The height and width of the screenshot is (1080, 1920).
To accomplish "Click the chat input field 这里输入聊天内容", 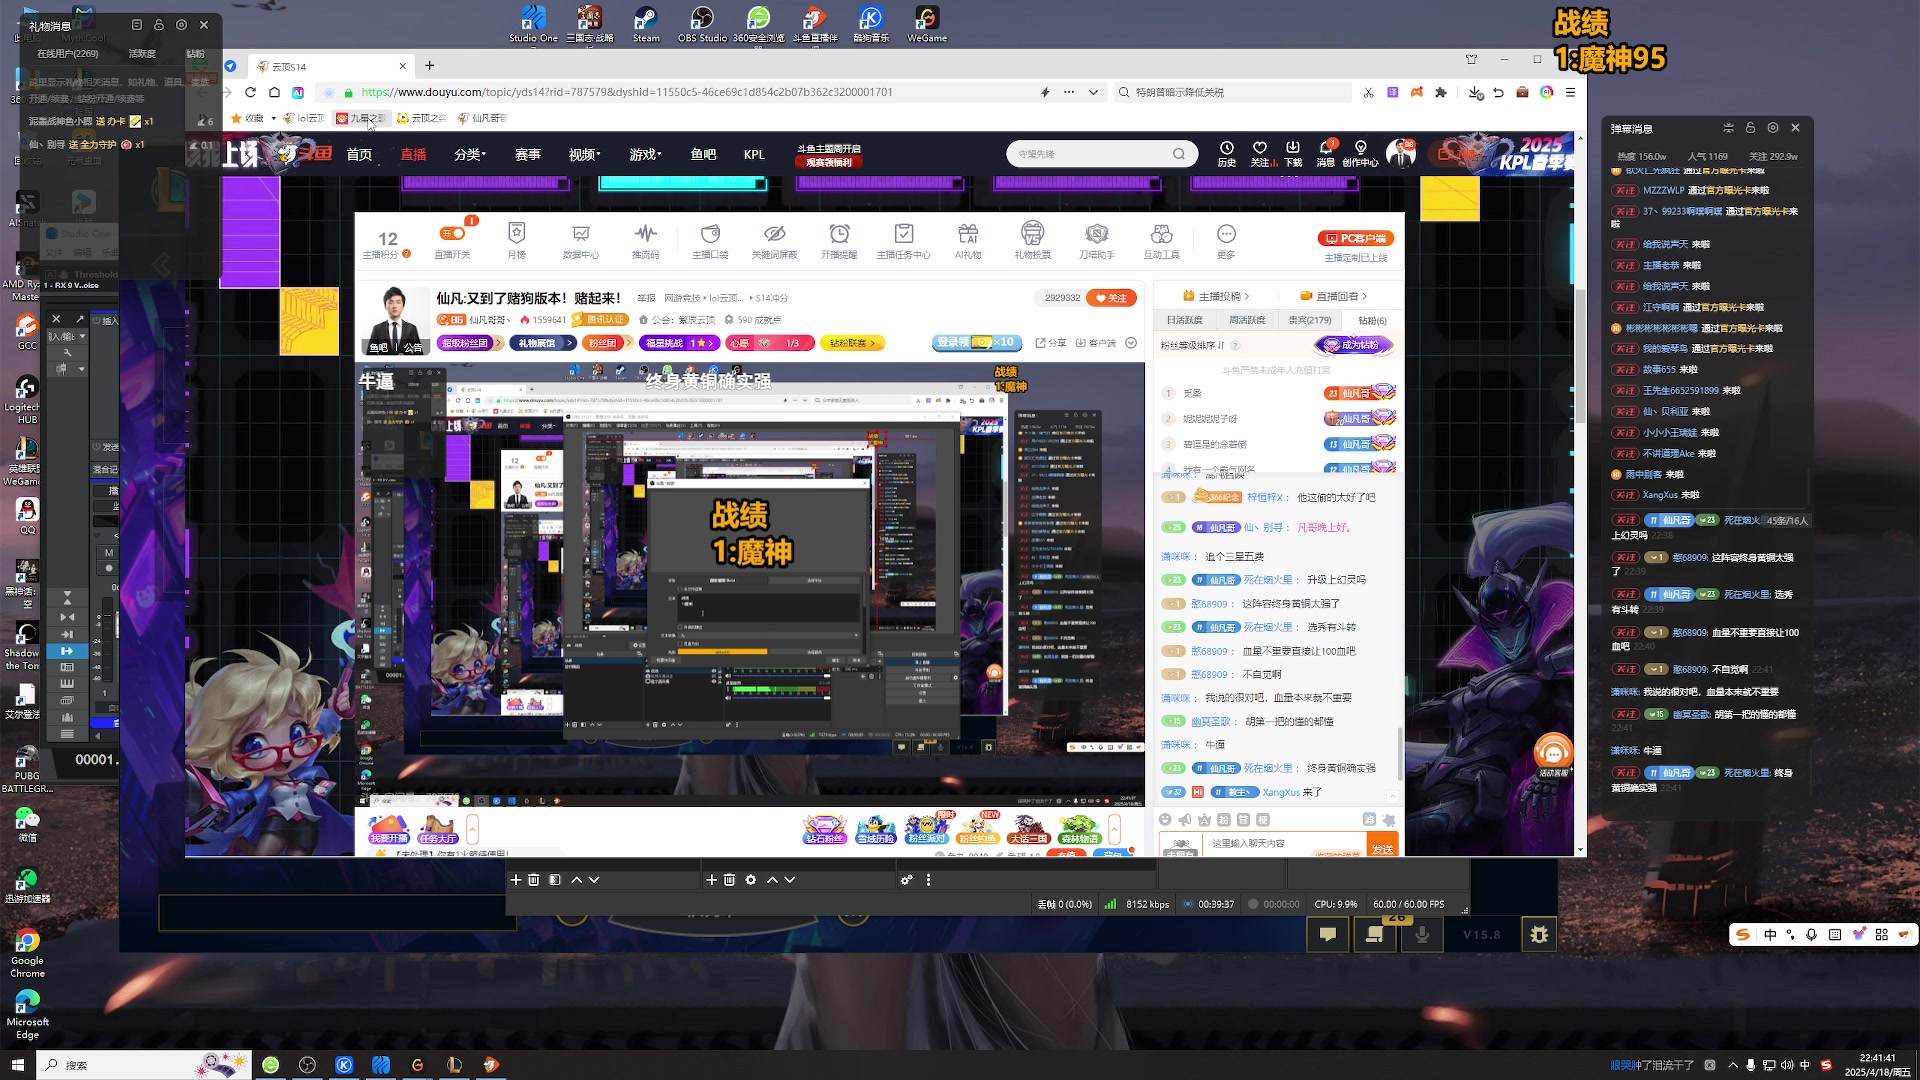I will [1283, 843].
